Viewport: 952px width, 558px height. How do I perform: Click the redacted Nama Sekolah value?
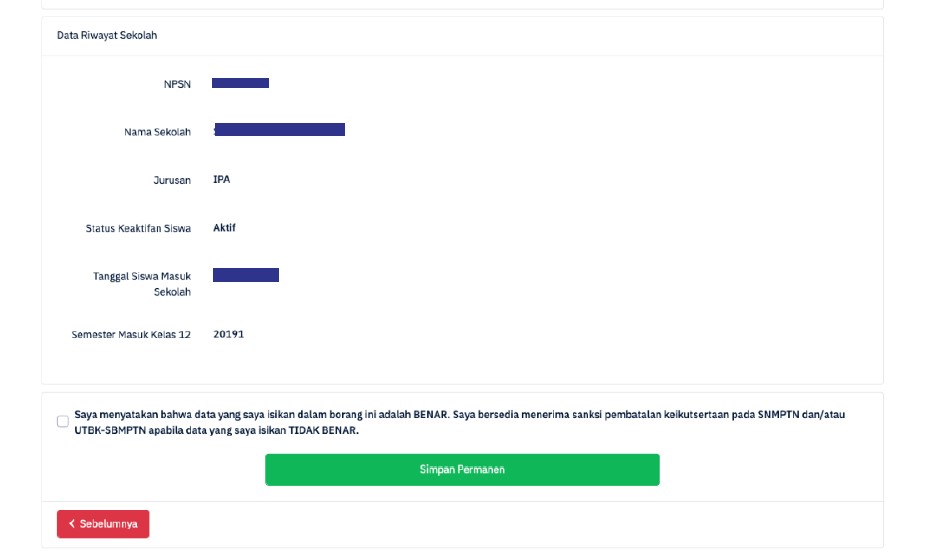pos(279,129)
